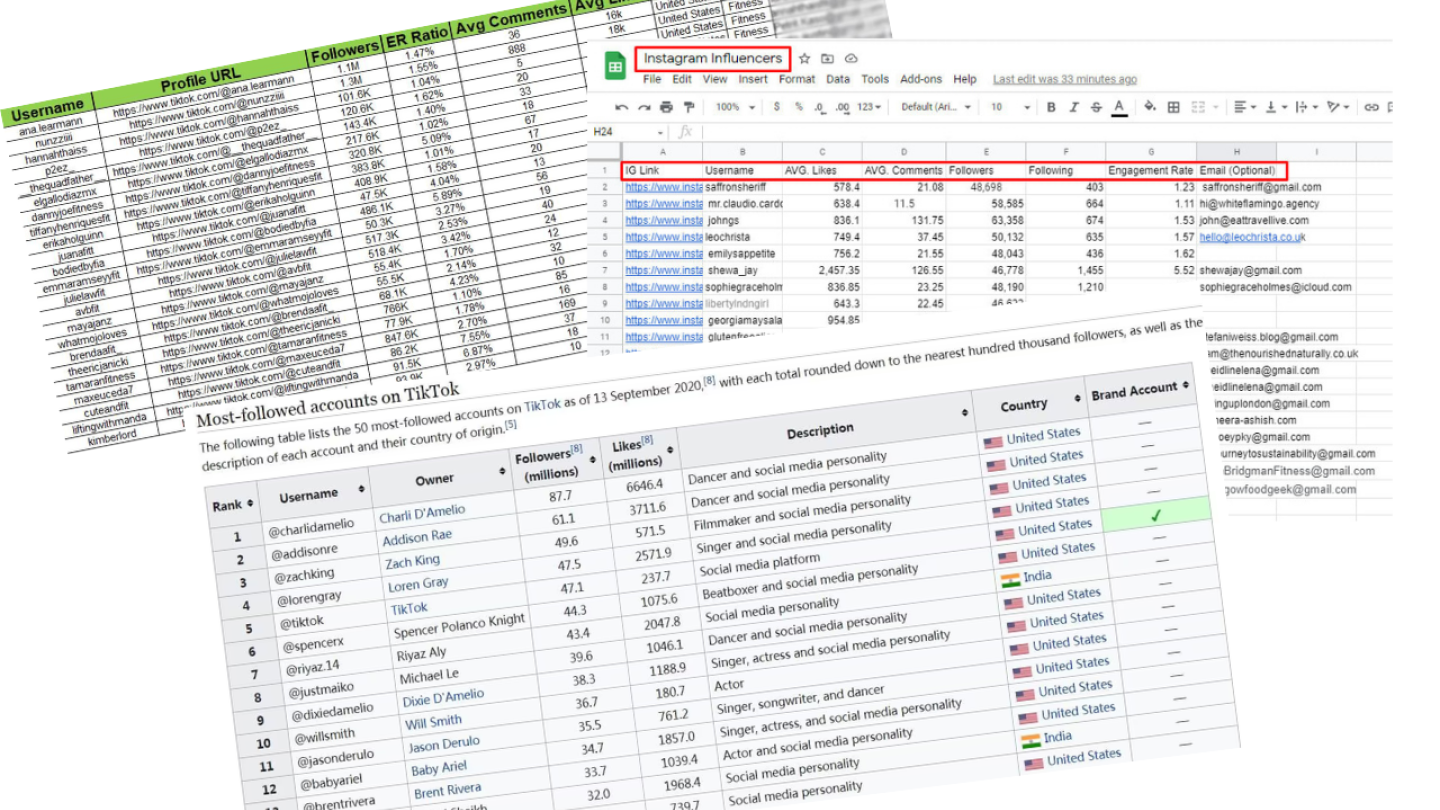
Task: Select column A header in Sheets
Action: (662, 152)
